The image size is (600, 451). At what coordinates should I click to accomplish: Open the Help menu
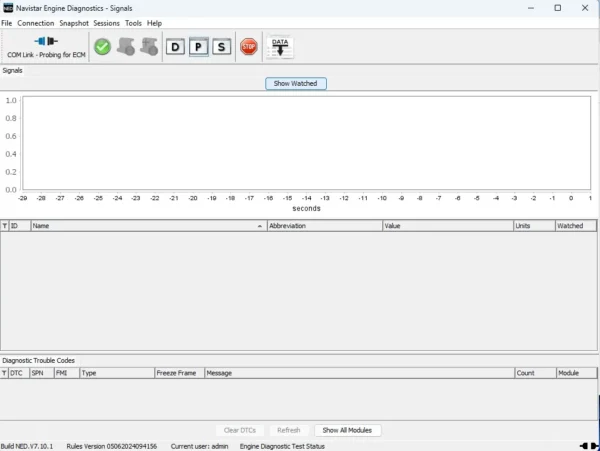pos(154,23)
